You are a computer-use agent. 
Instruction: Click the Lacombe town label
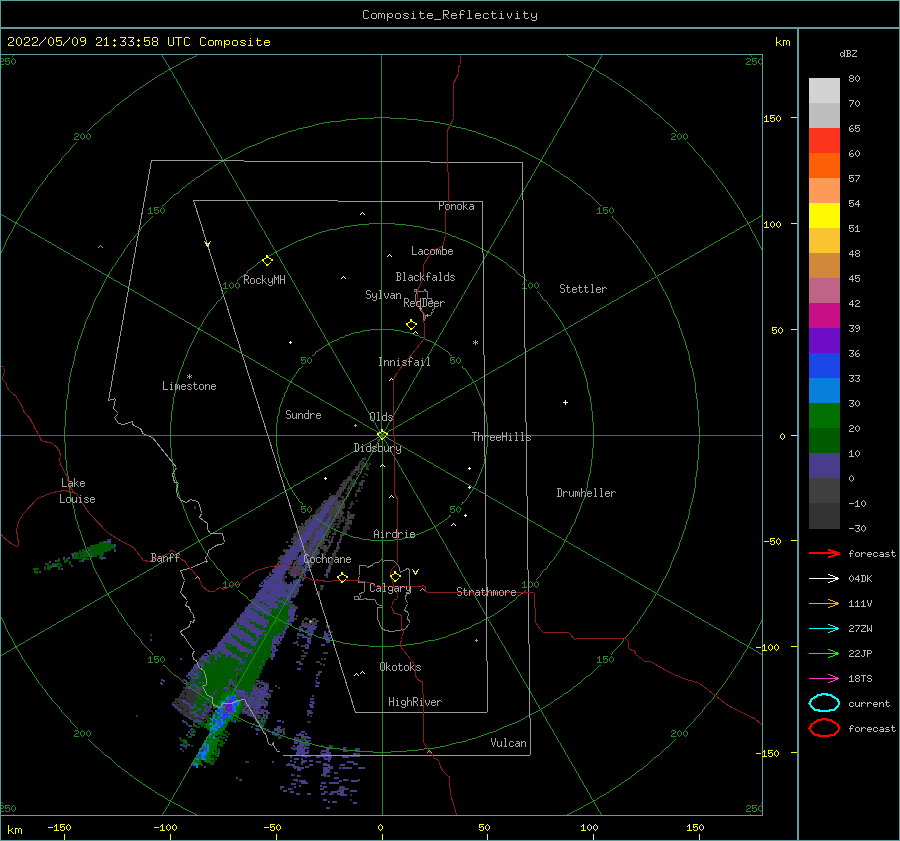tap(432, 251)
